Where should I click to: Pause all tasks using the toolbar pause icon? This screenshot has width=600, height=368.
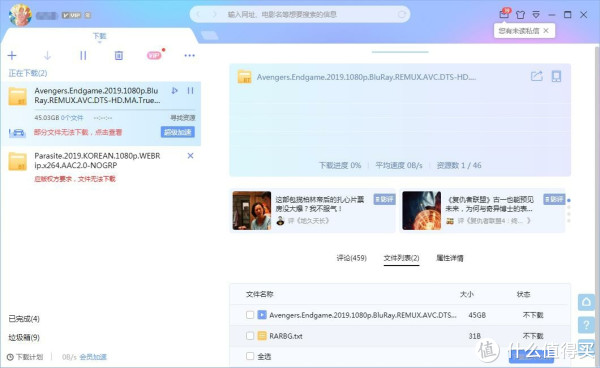pos(83,56)
